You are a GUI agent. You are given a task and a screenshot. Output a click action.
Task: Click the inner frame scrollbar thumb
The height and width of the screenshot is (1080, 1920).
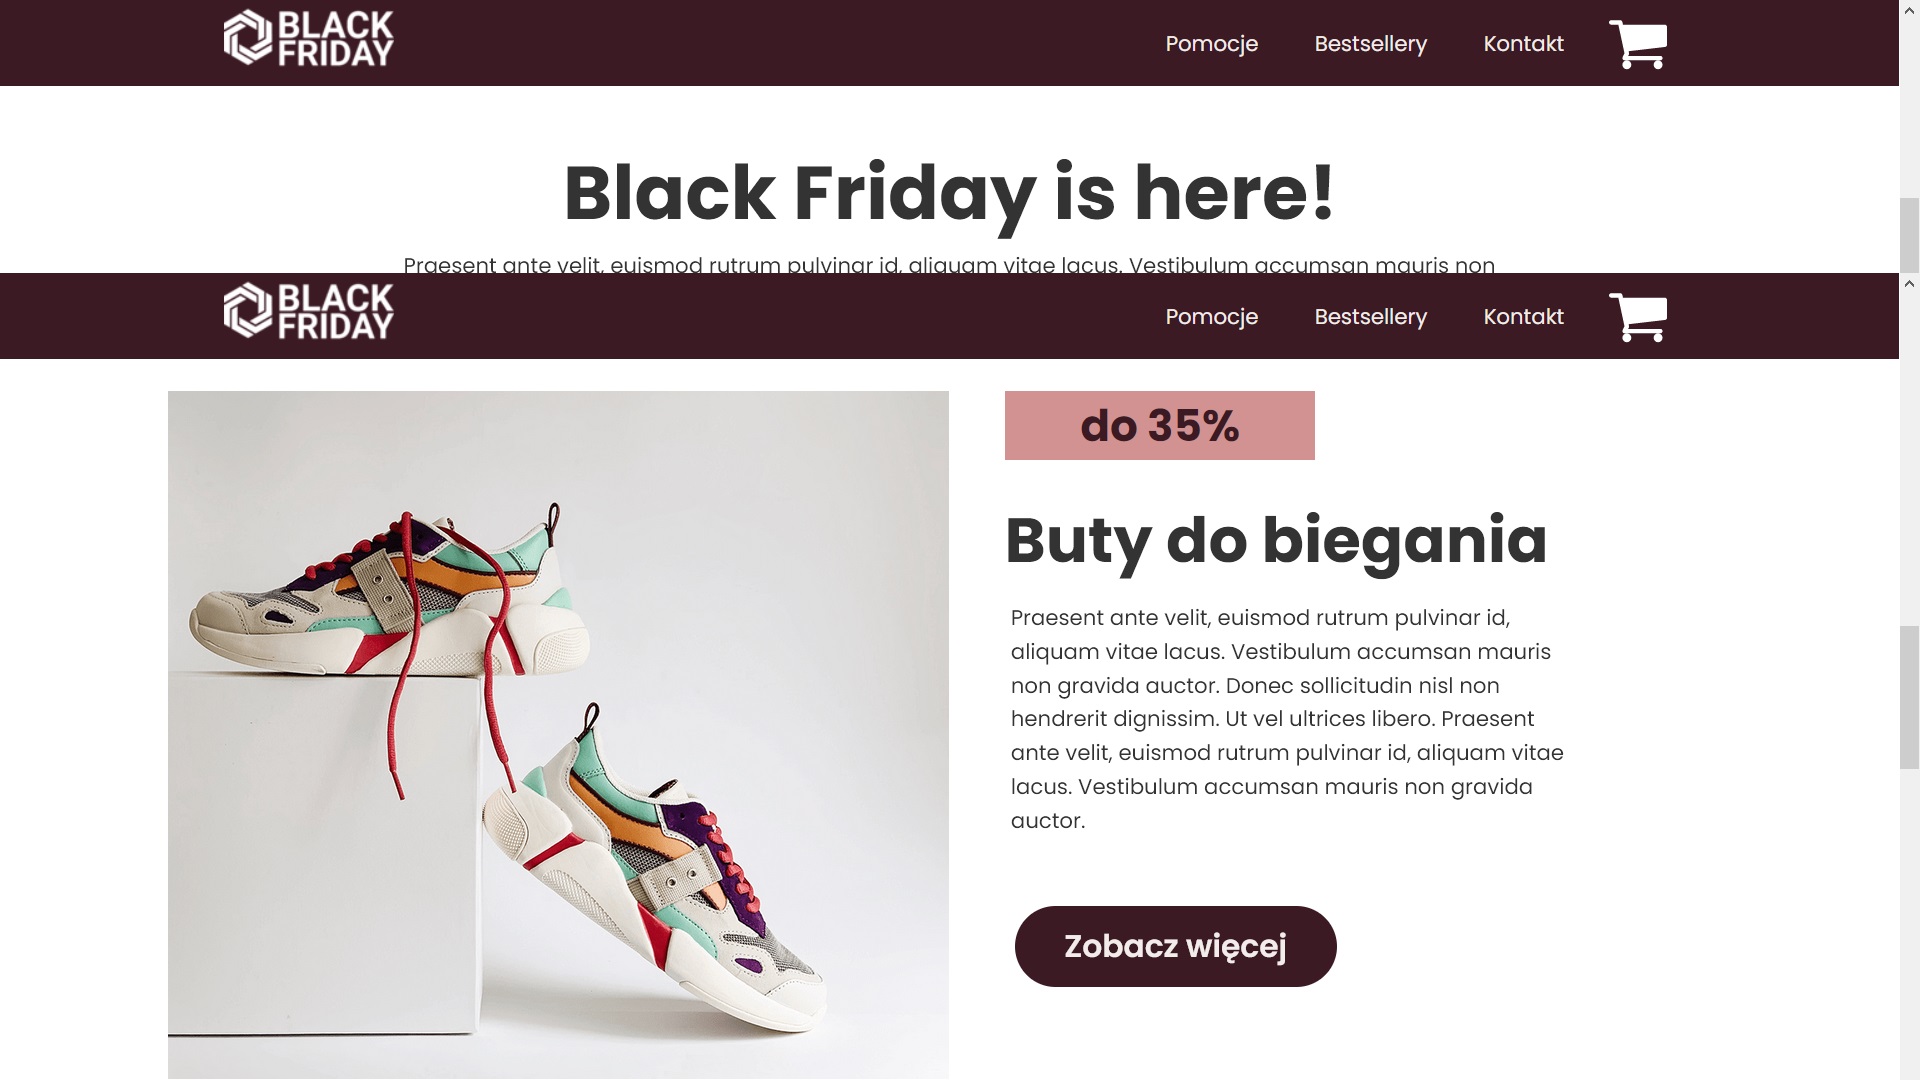[x=1909, y=697]
